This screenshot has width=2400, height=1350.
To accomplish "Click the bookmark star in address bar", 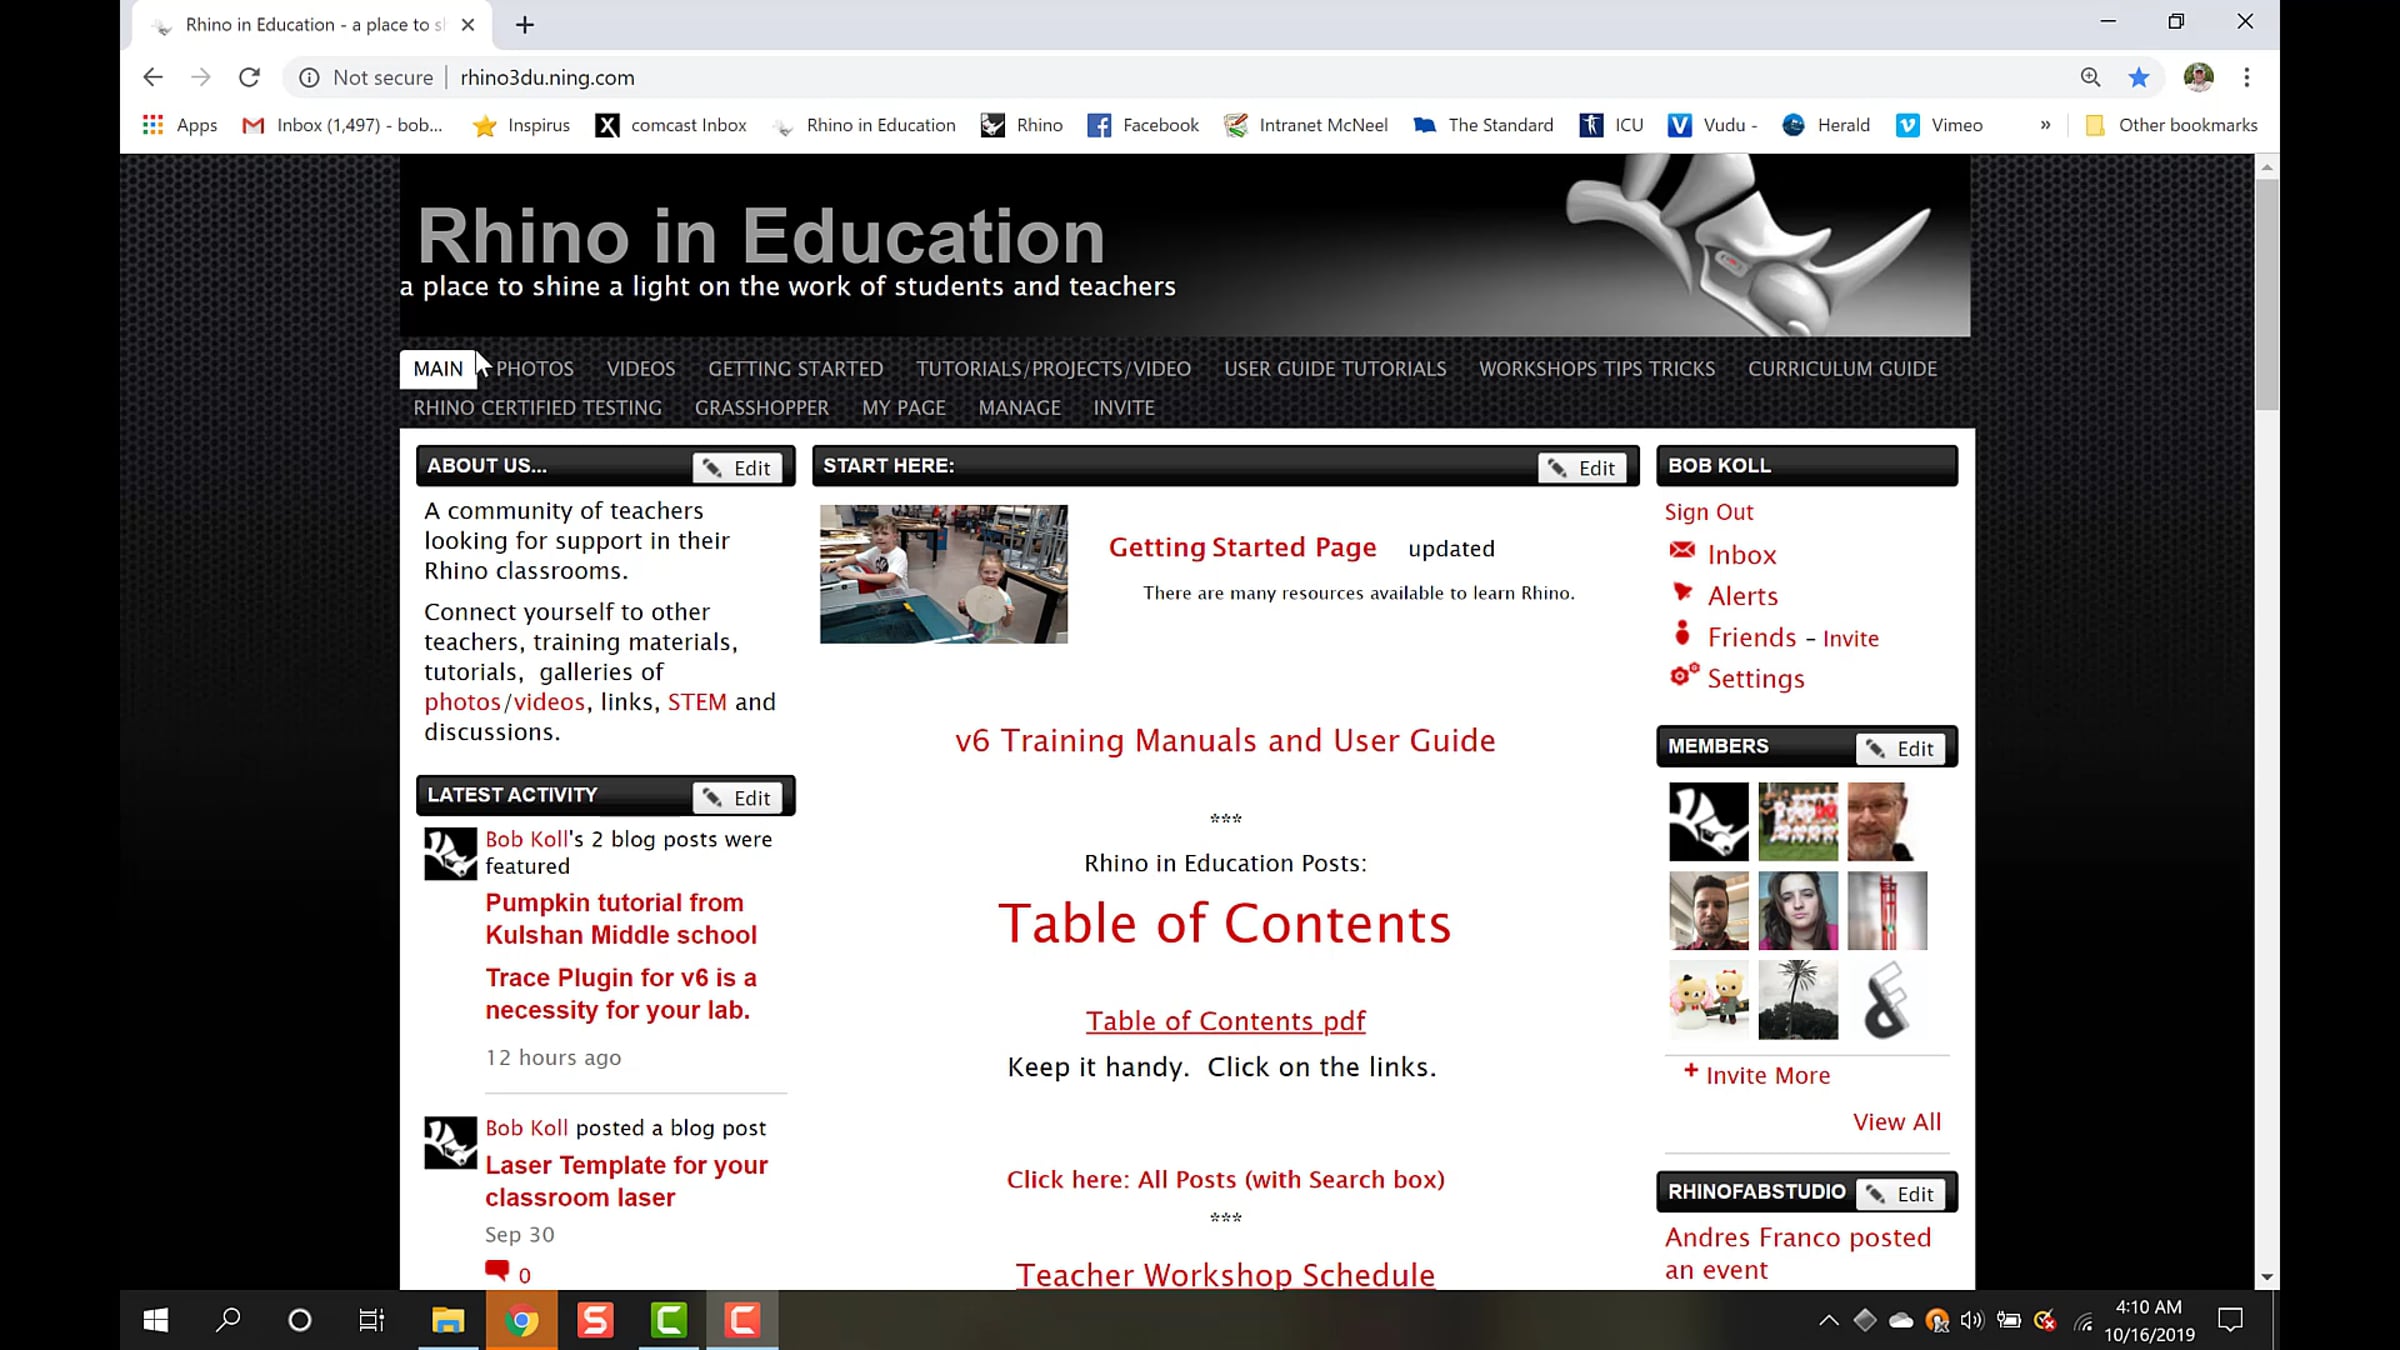I will click(x=2139, y=77).
